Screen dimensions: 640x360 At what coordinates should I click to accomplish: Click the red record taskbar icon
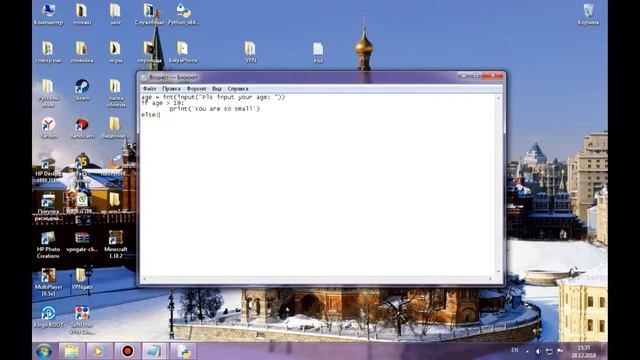pyautogui.click(x=127, y=351)
